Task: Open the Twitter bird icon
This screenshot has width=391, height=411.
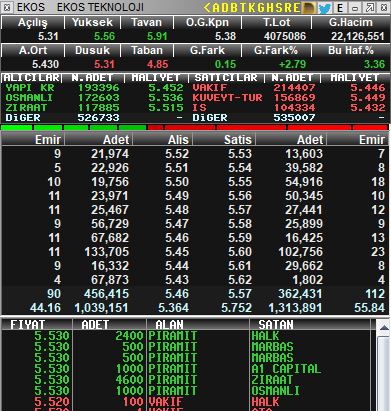Action: pyautogui.click(x=325, y=8)
